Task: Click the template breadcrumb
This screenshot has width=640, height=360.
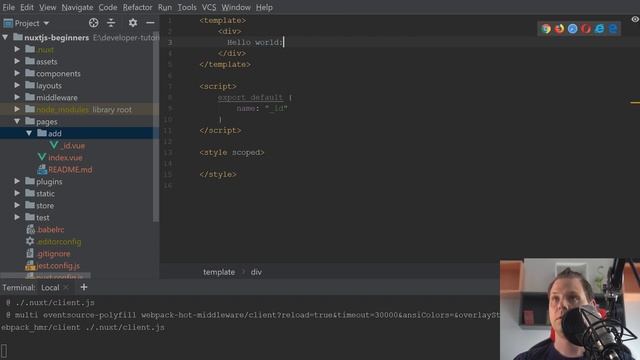Action: (219, 272)
